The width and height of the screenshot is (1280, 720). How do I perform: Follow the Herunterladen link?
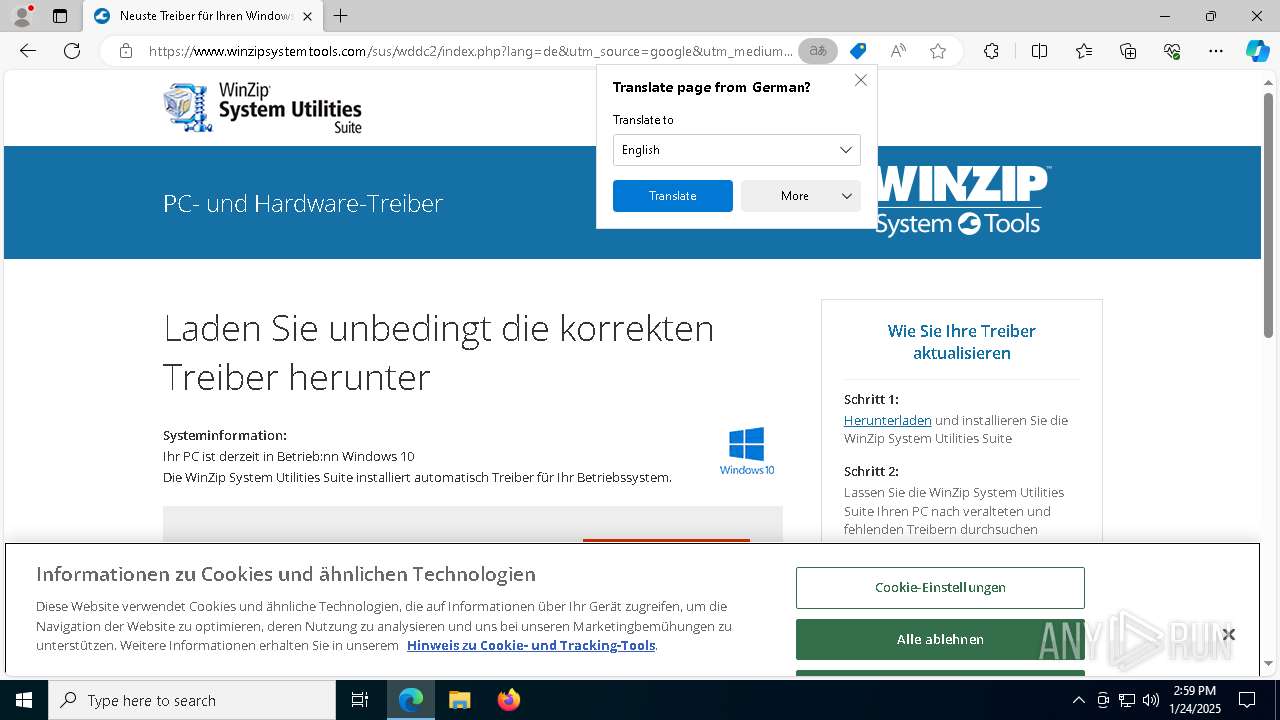887,421
